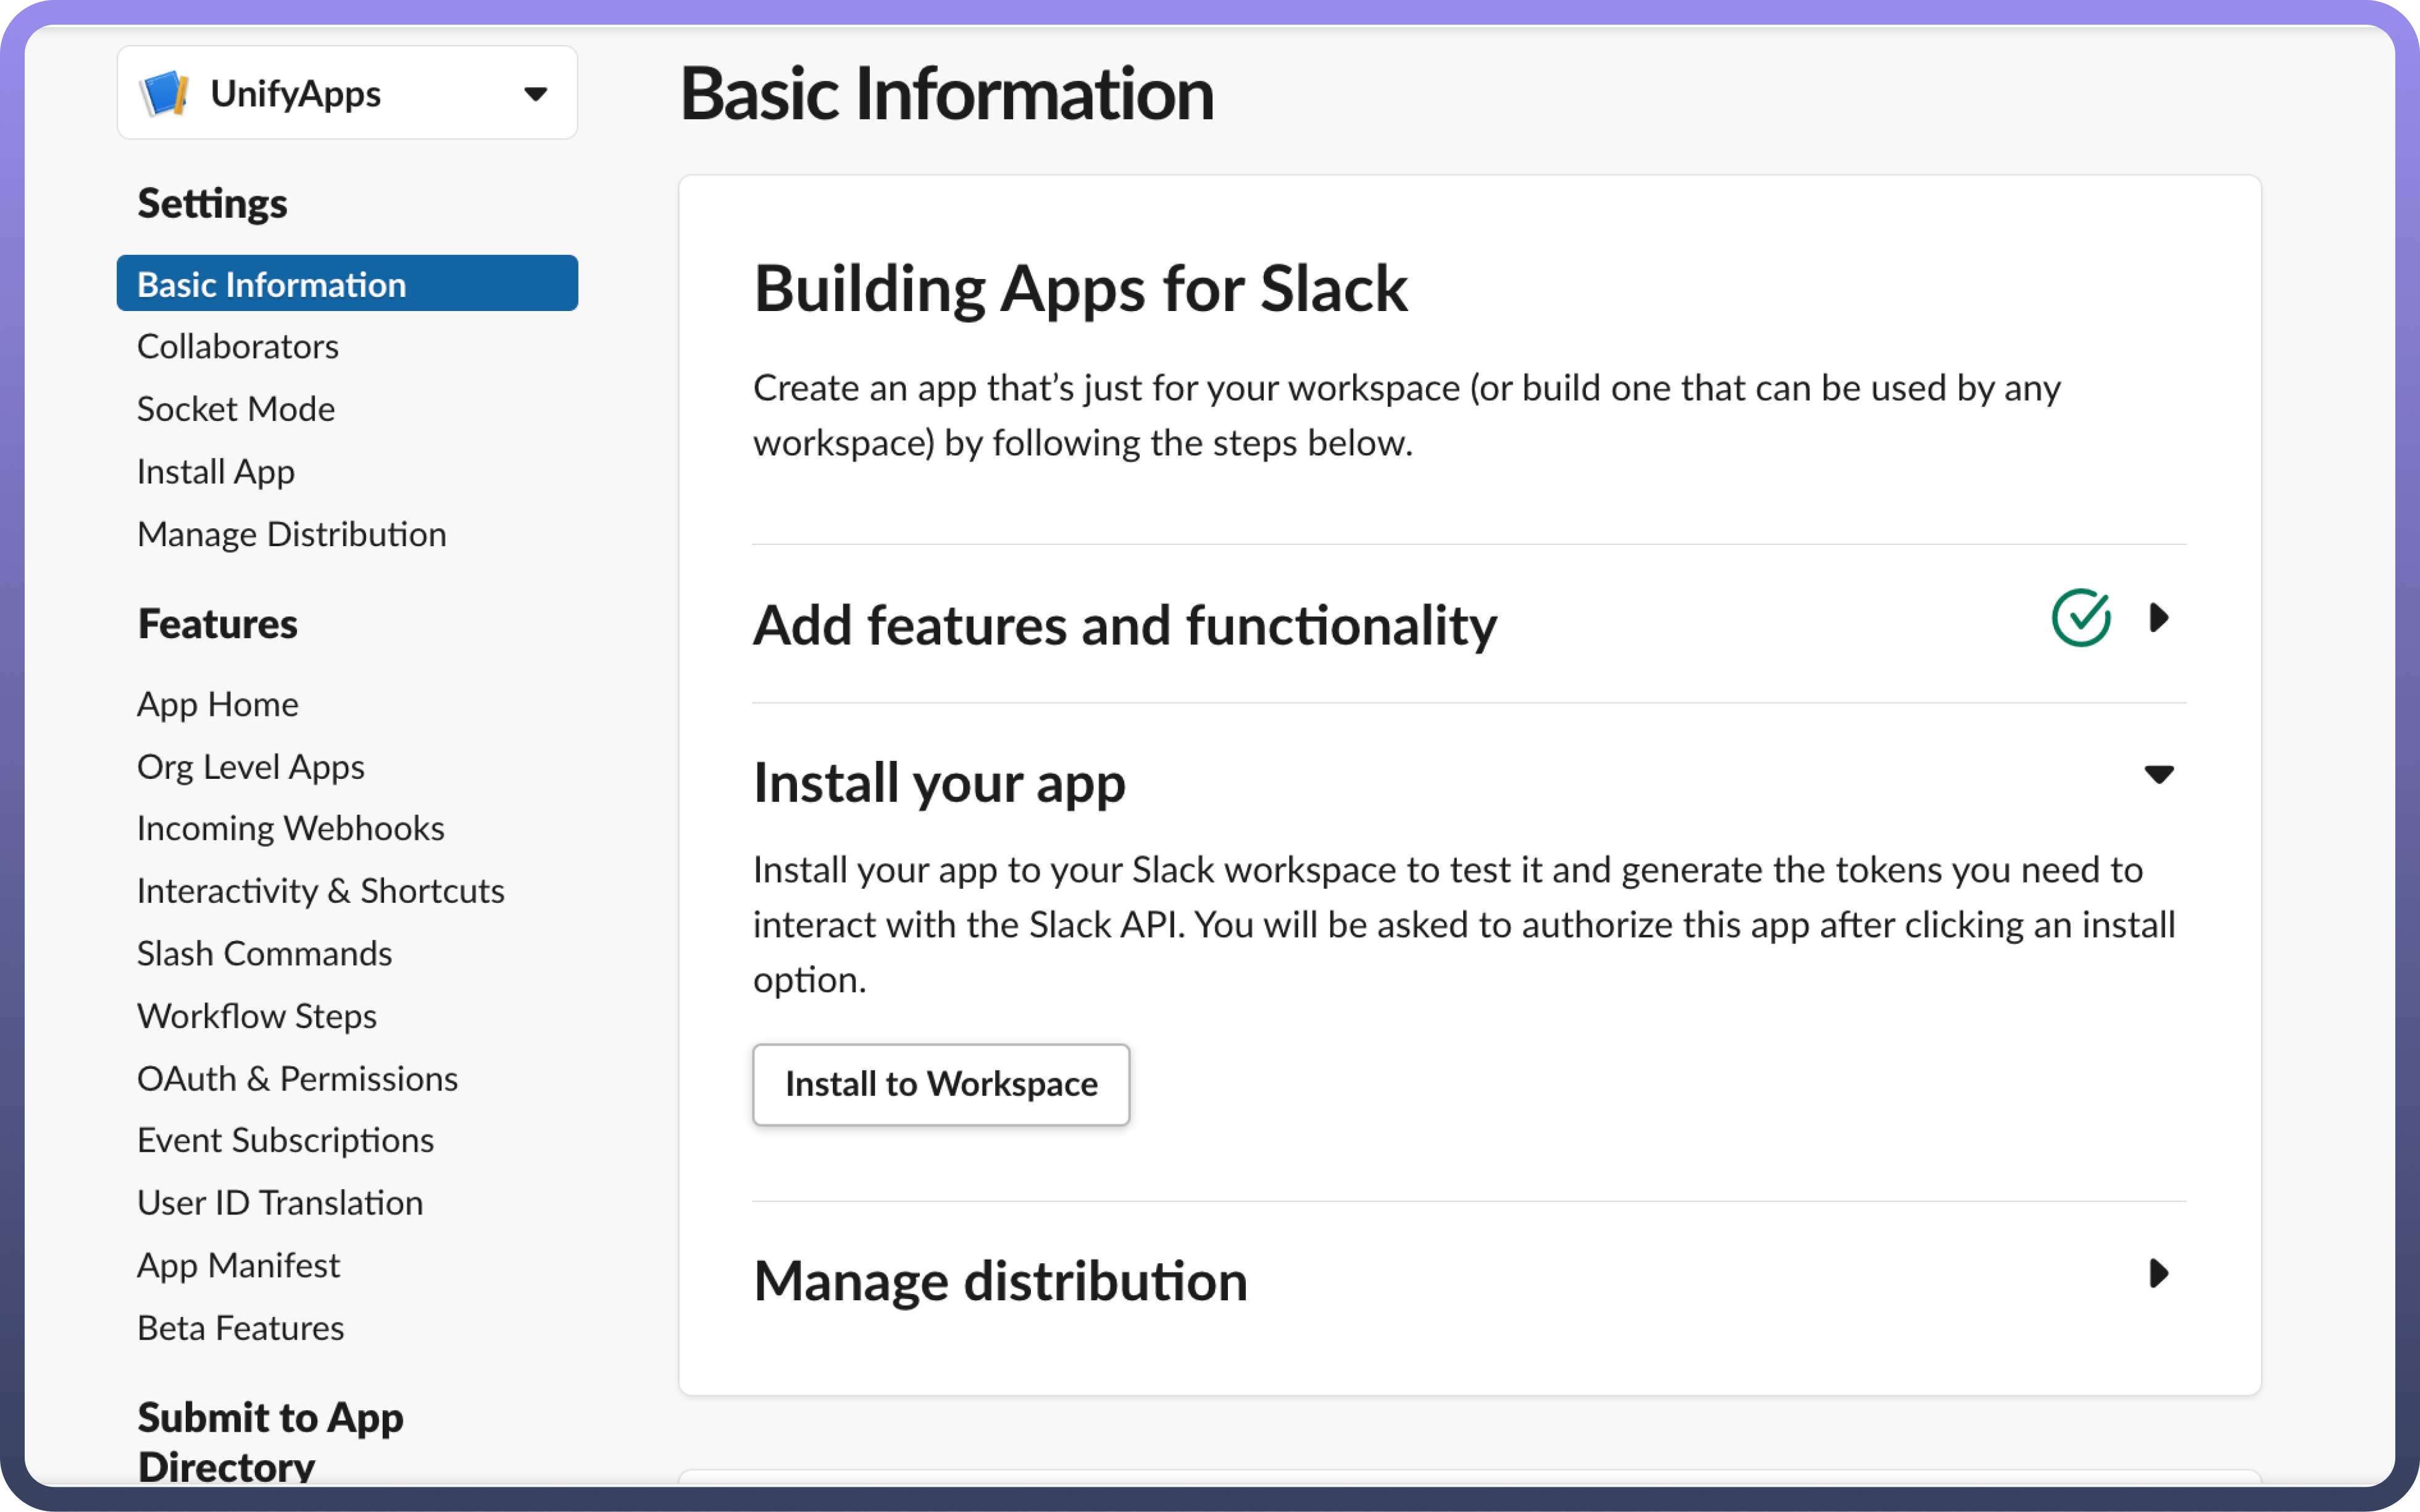Viewport: 2420px width, 1512px height.
Task: Expand Add features and functionality section
Action: (2159, 618)
